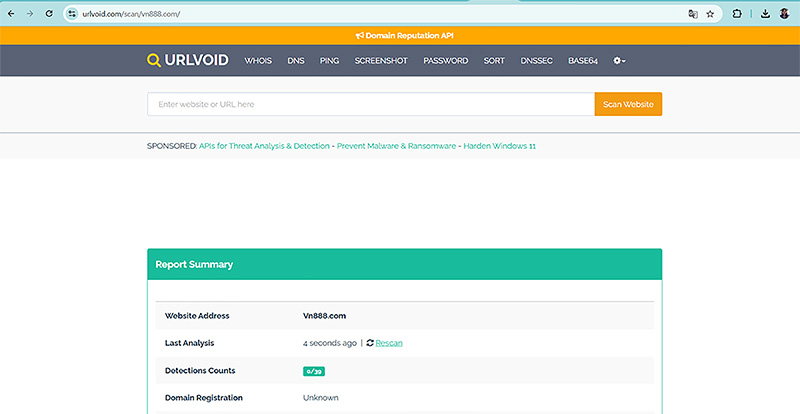Screen dimensions: 800x414
Task: Open 'APIs for Threat Analysis & Detection' link
Action: tap(264, 146)
